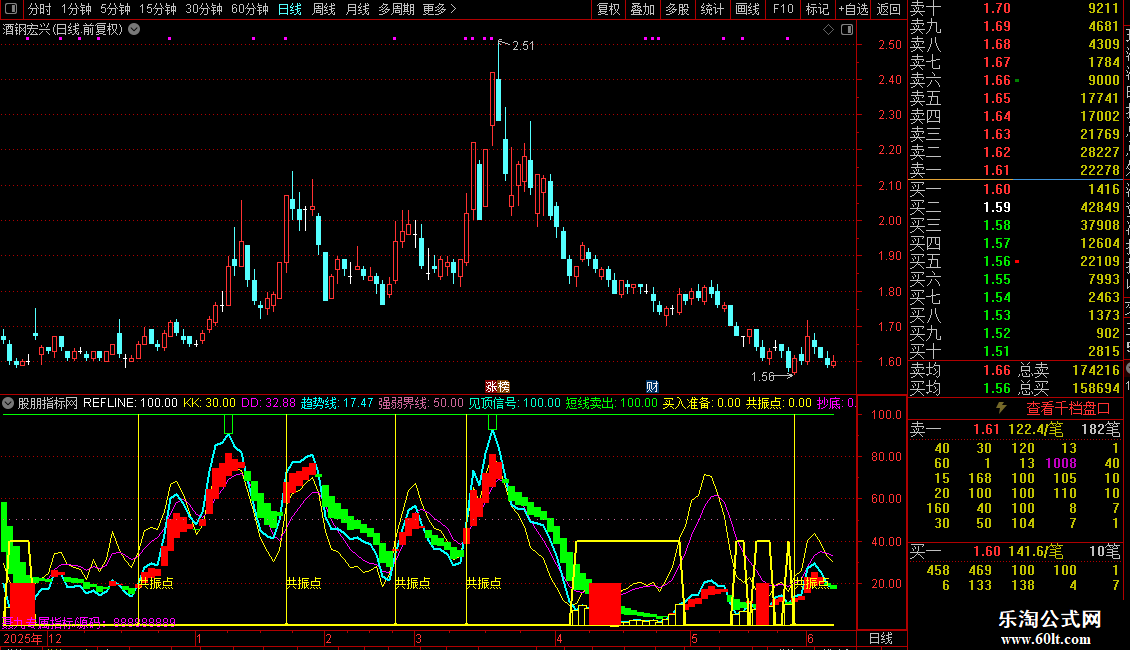Open the 多股 multi-stock view
1130x650 pixels.
(x=677, y=9)
